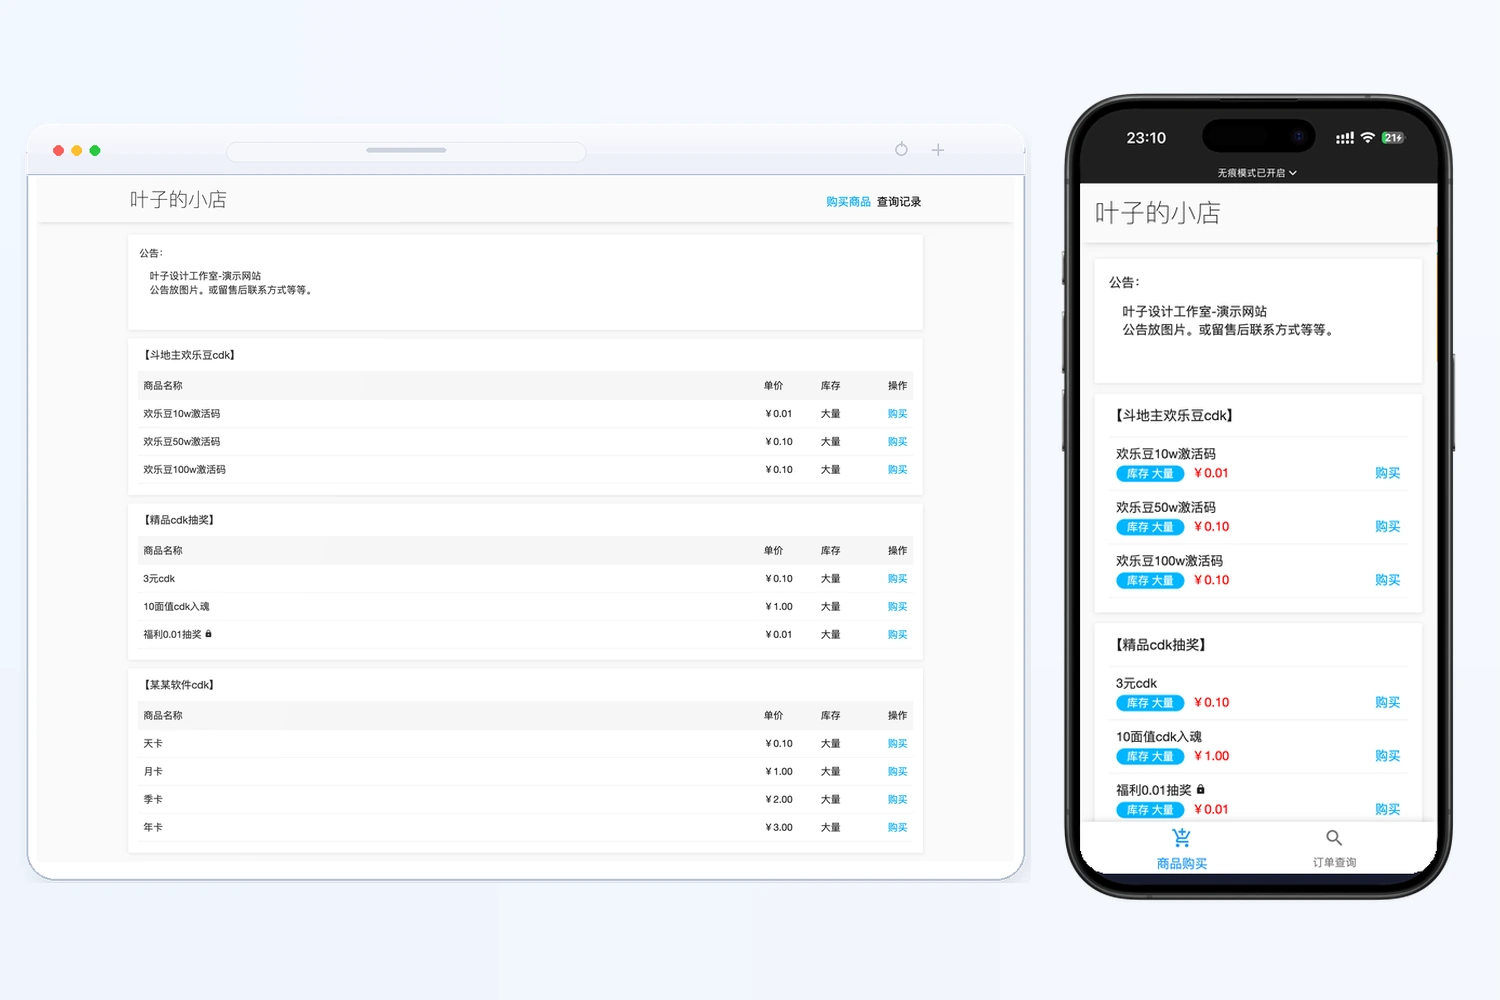Tap phone 购买 for 欢乐豆100w激活码

[1387, 580]
